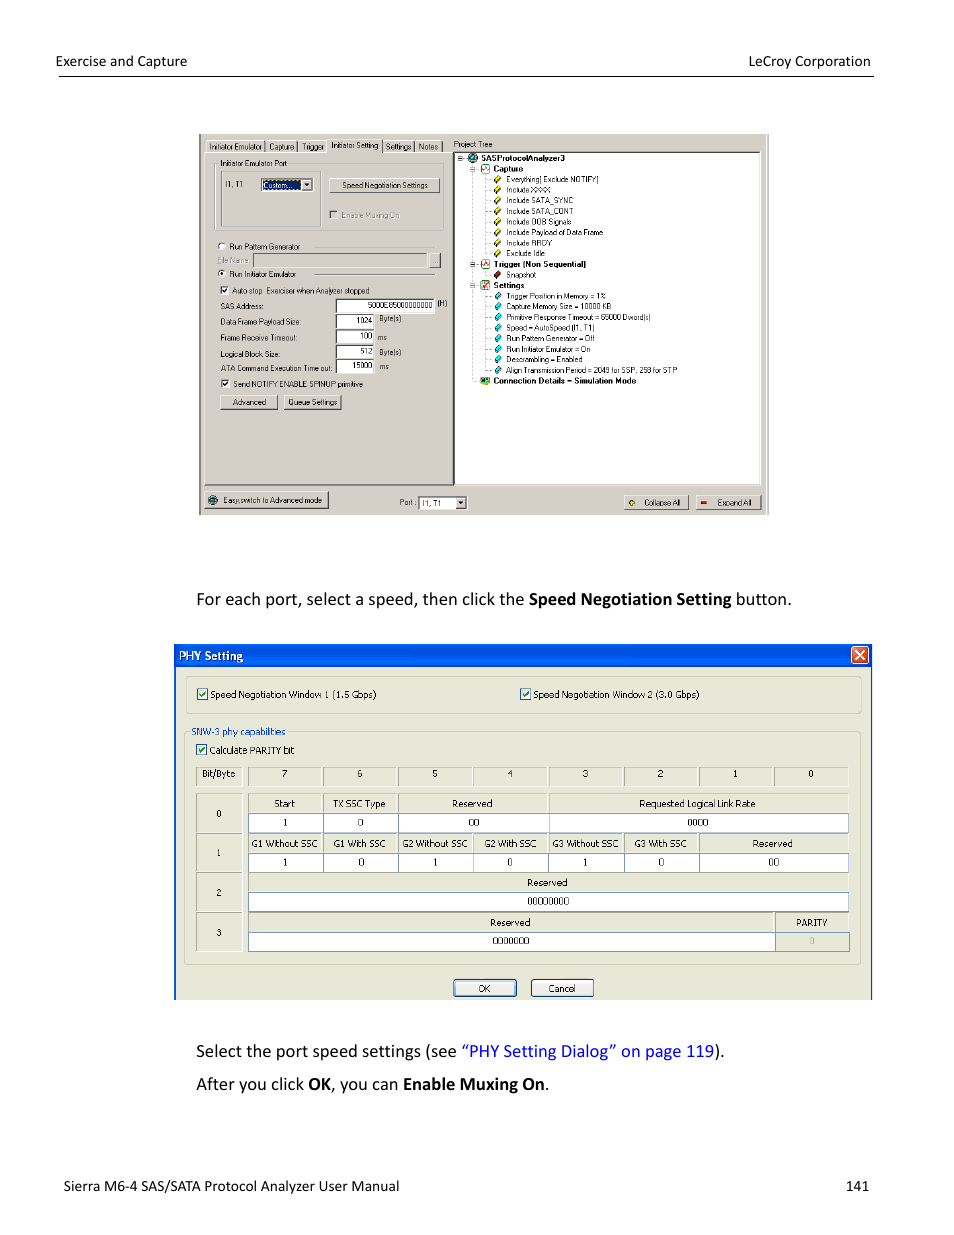954x1235 pixels.
Task: Select the Run Initiator Emulator radio button
Action: pos(222,274)
